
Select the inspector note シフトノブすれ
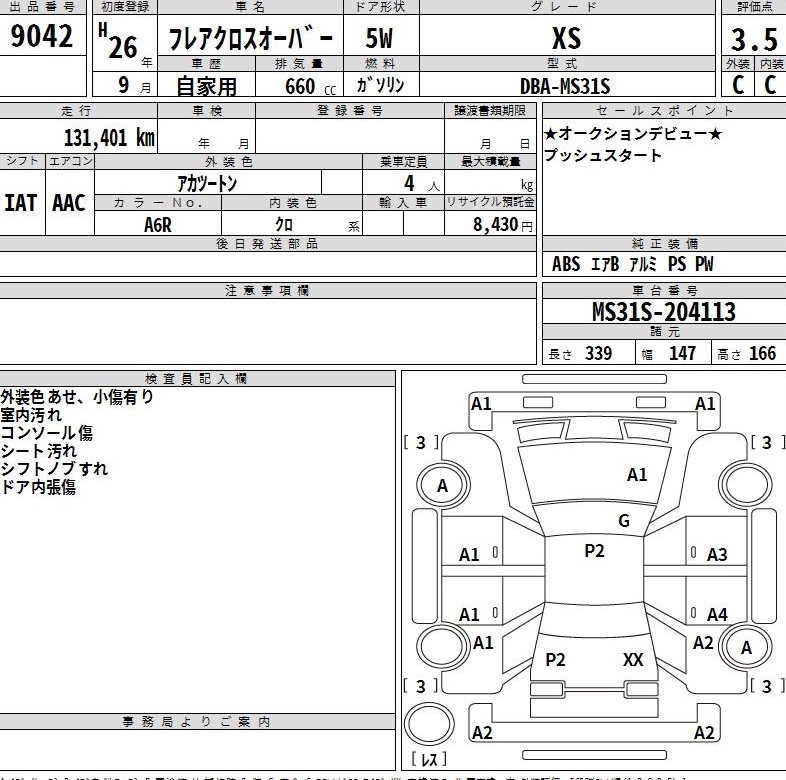(54, 469)
